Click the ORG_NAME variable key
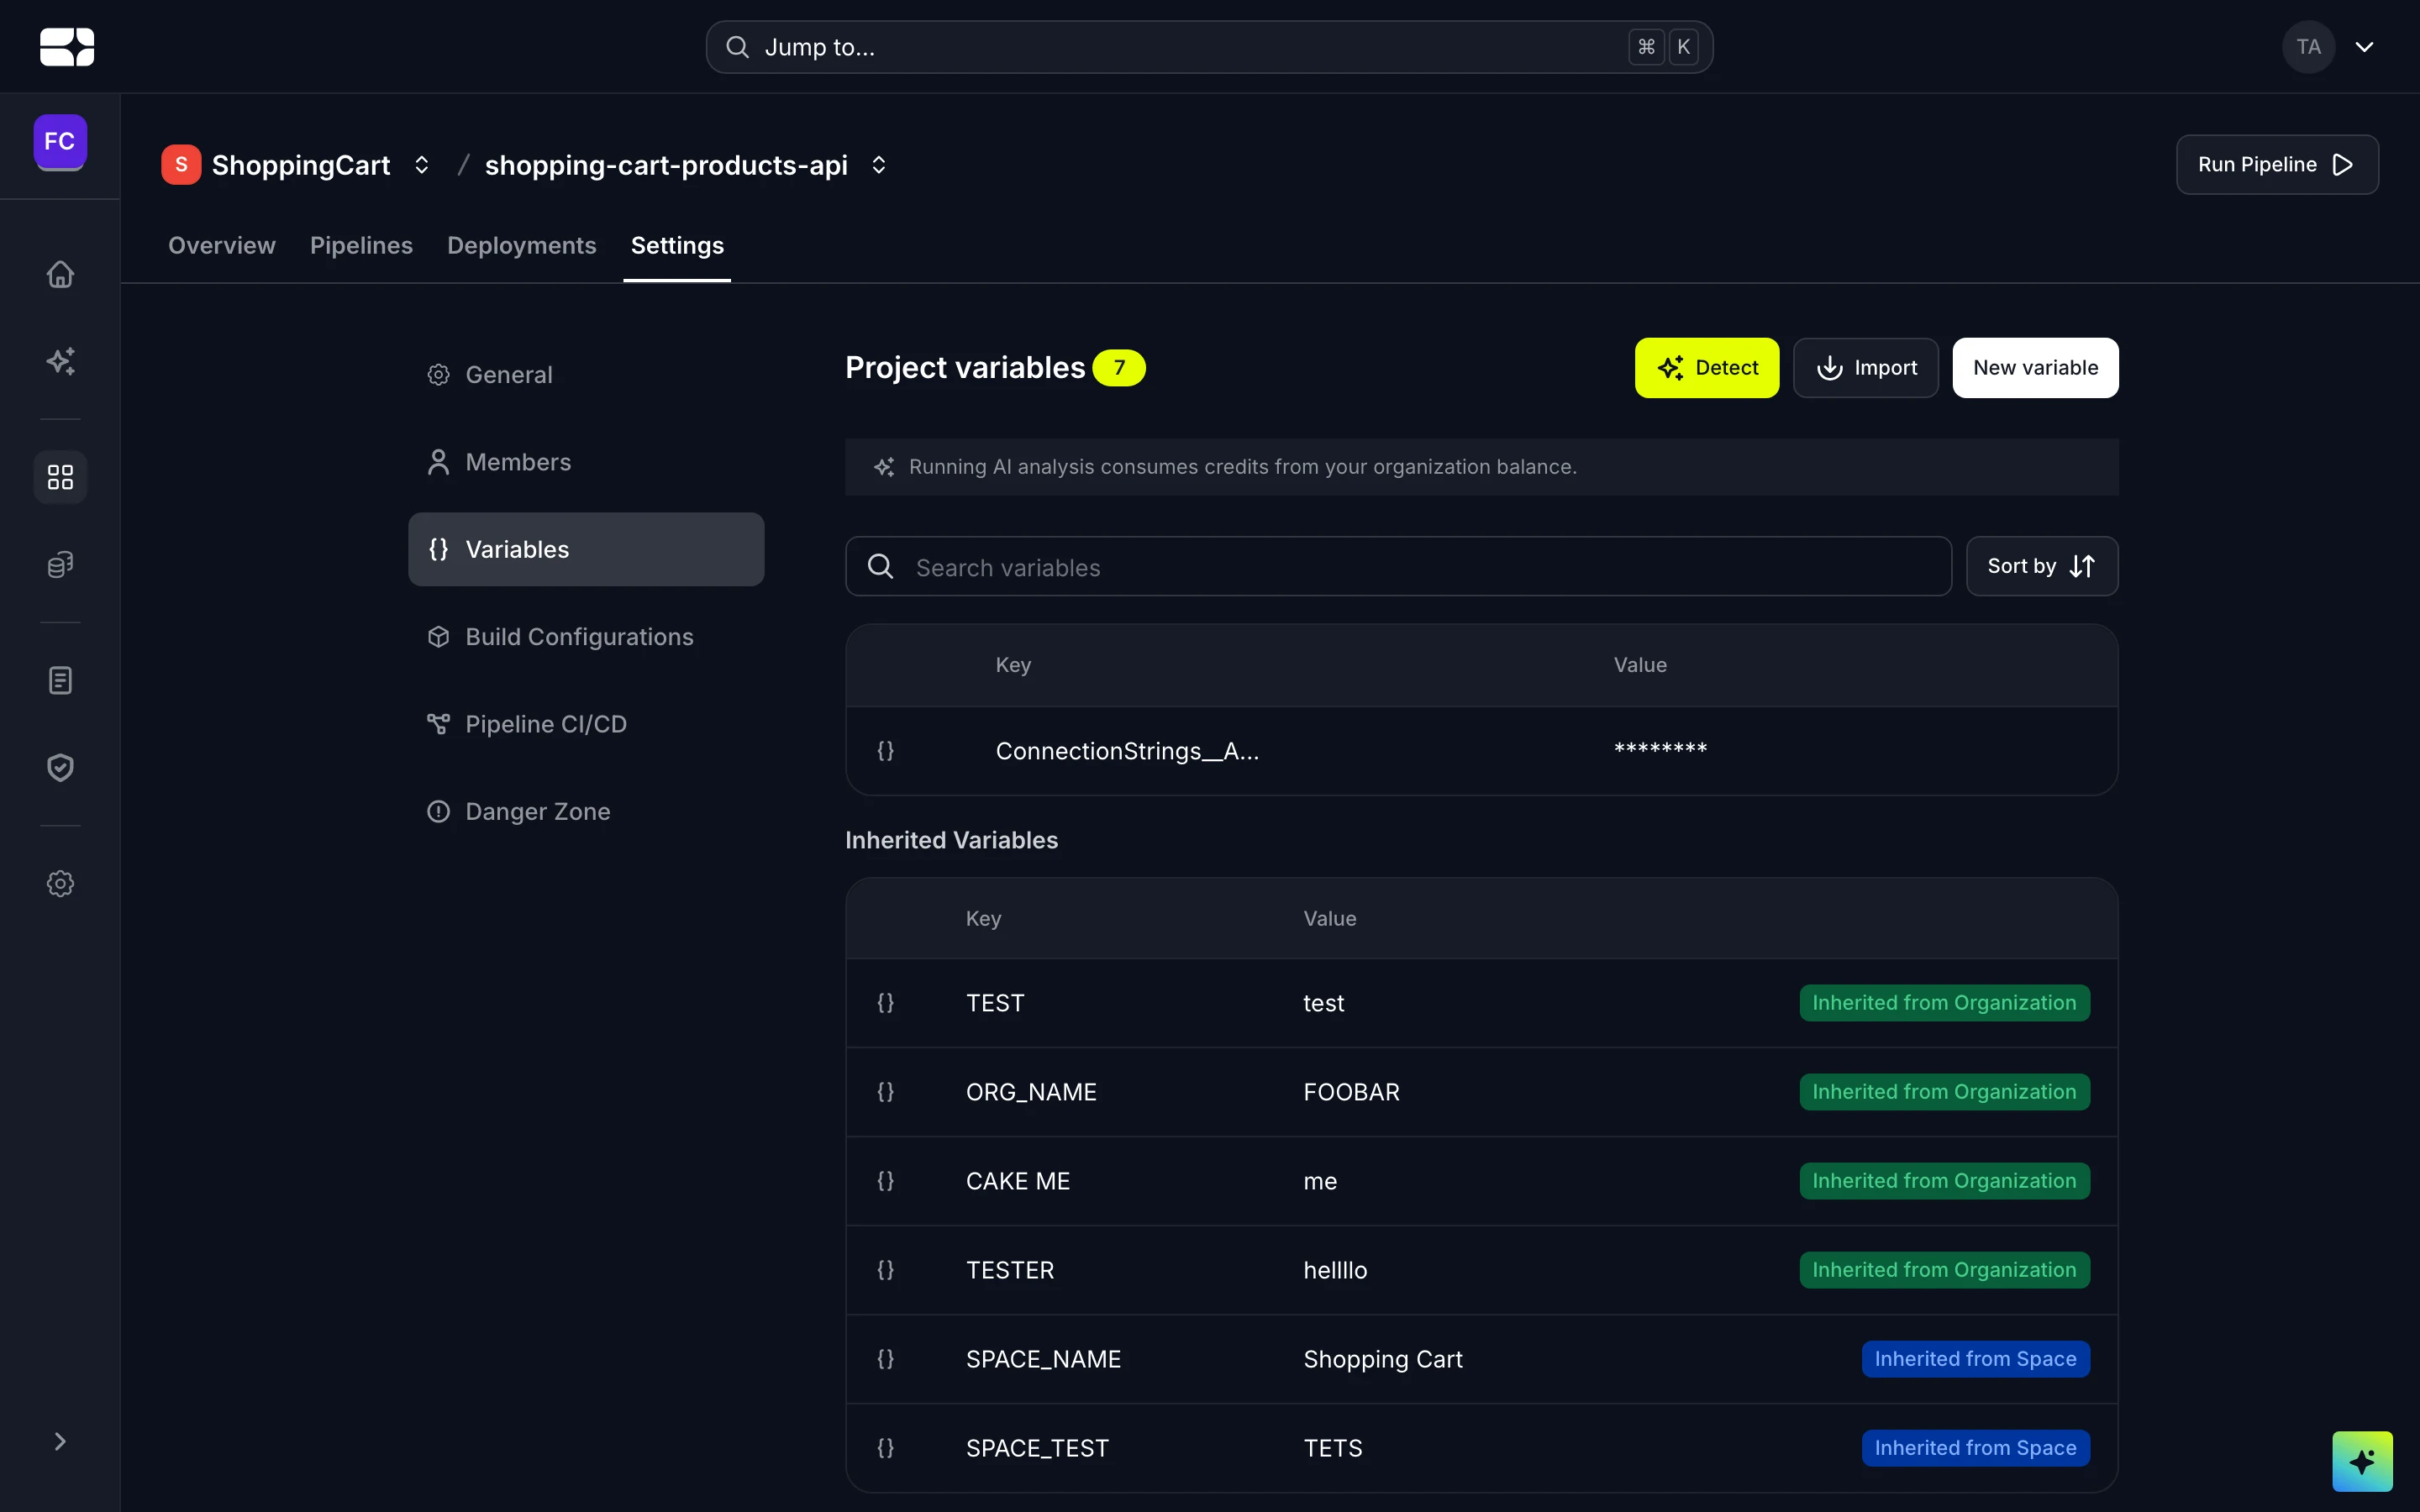The height and width of the screenshot is (1512, 2420). [1031, 1092]
